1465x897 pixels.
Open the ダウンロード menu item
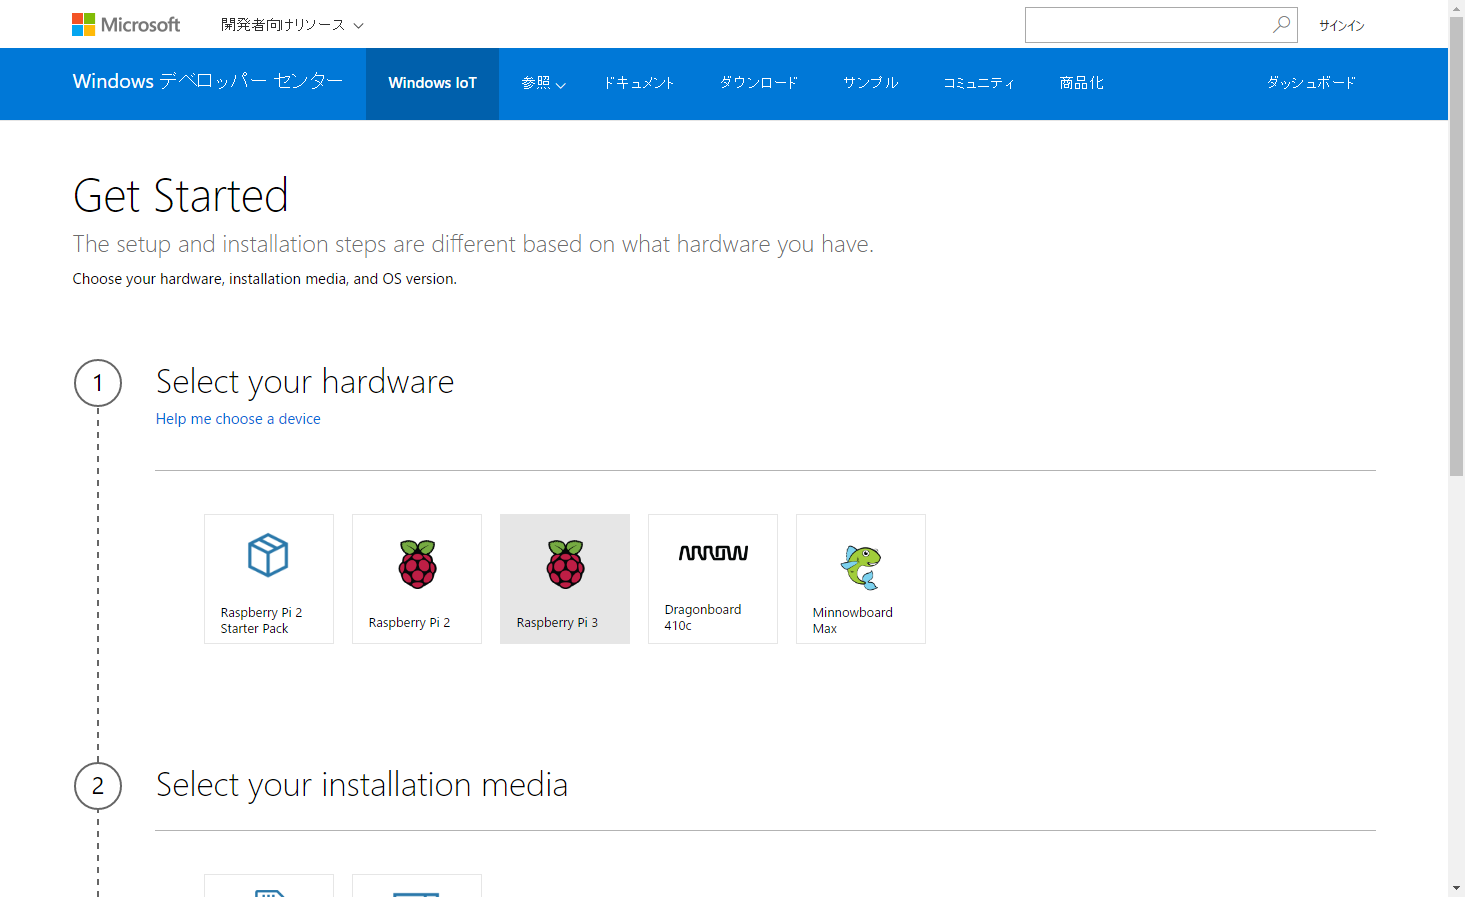click(759, 83)
